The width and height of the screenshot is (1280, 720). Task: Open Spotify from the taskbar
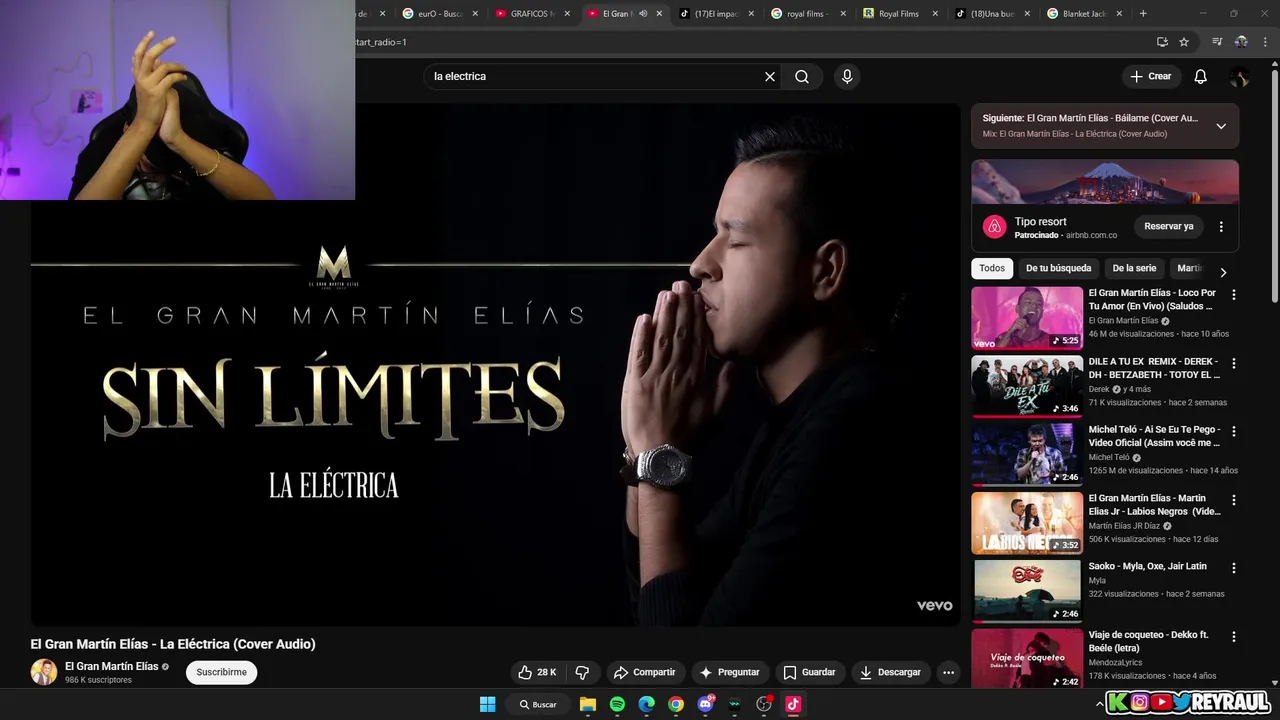617,704
